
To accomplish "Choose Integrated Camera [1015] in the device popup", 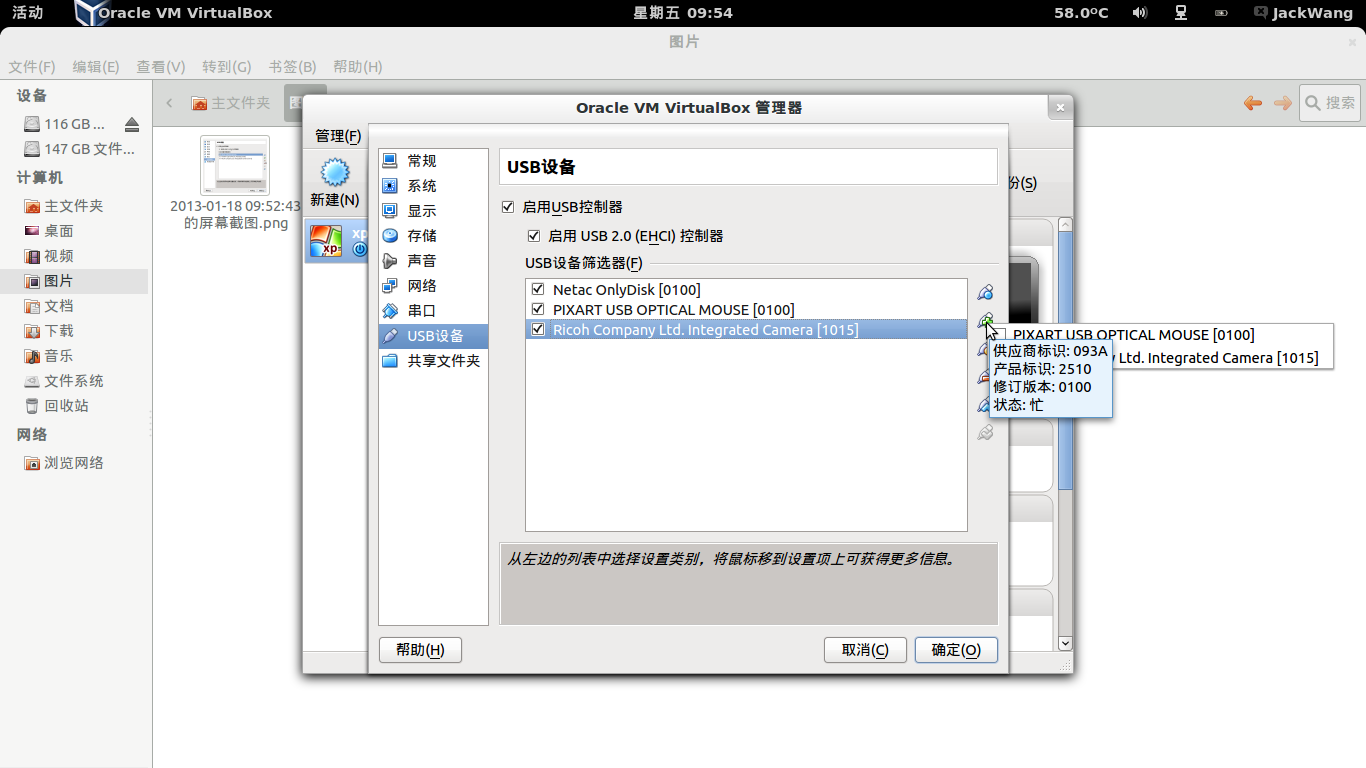I will click(x=1160, y=357).
